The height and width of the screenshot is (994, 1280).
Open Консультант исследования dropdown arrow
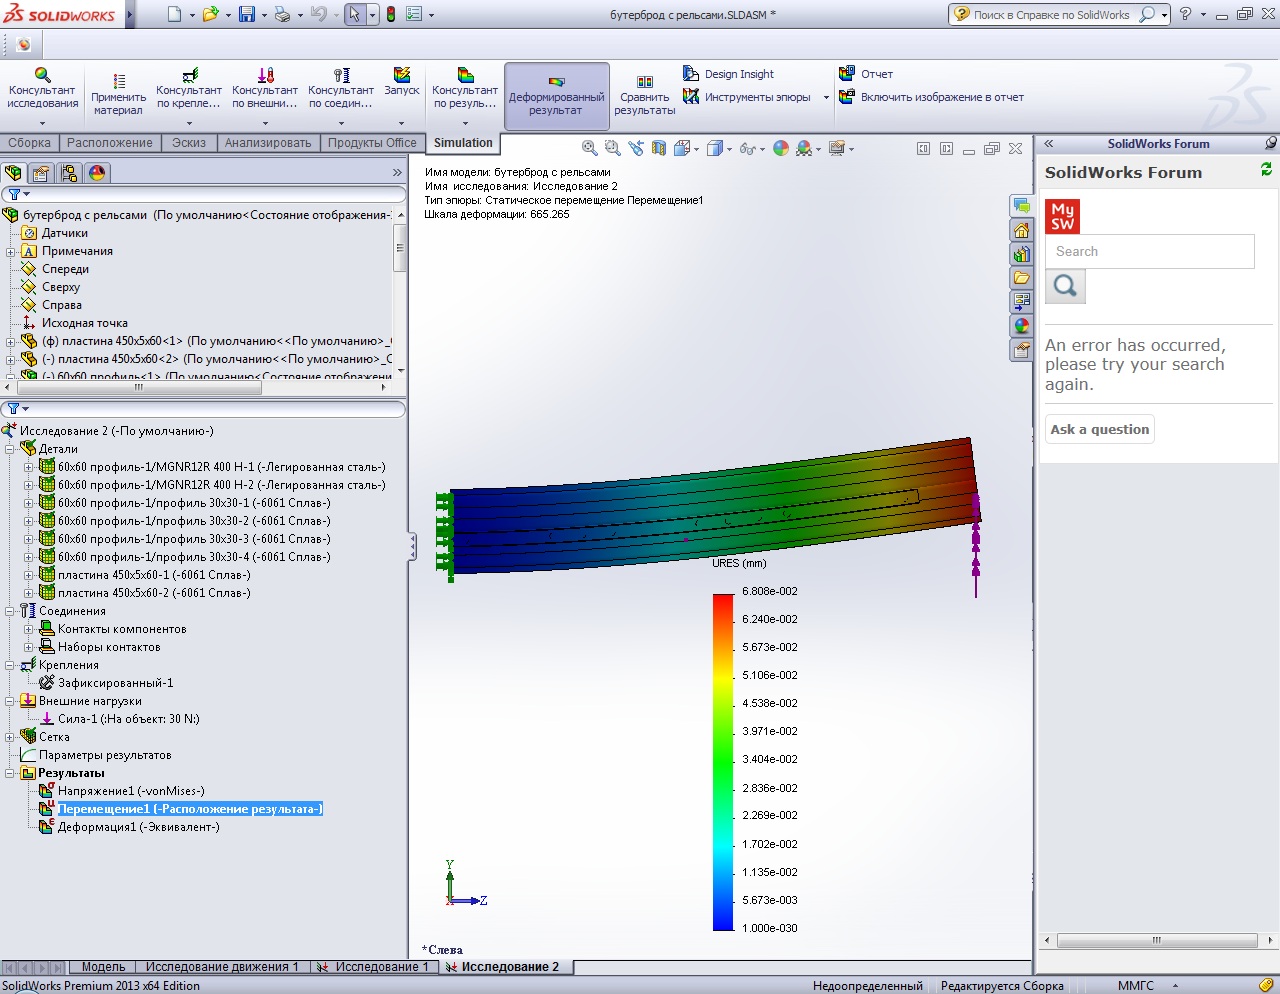pos(42,124)
